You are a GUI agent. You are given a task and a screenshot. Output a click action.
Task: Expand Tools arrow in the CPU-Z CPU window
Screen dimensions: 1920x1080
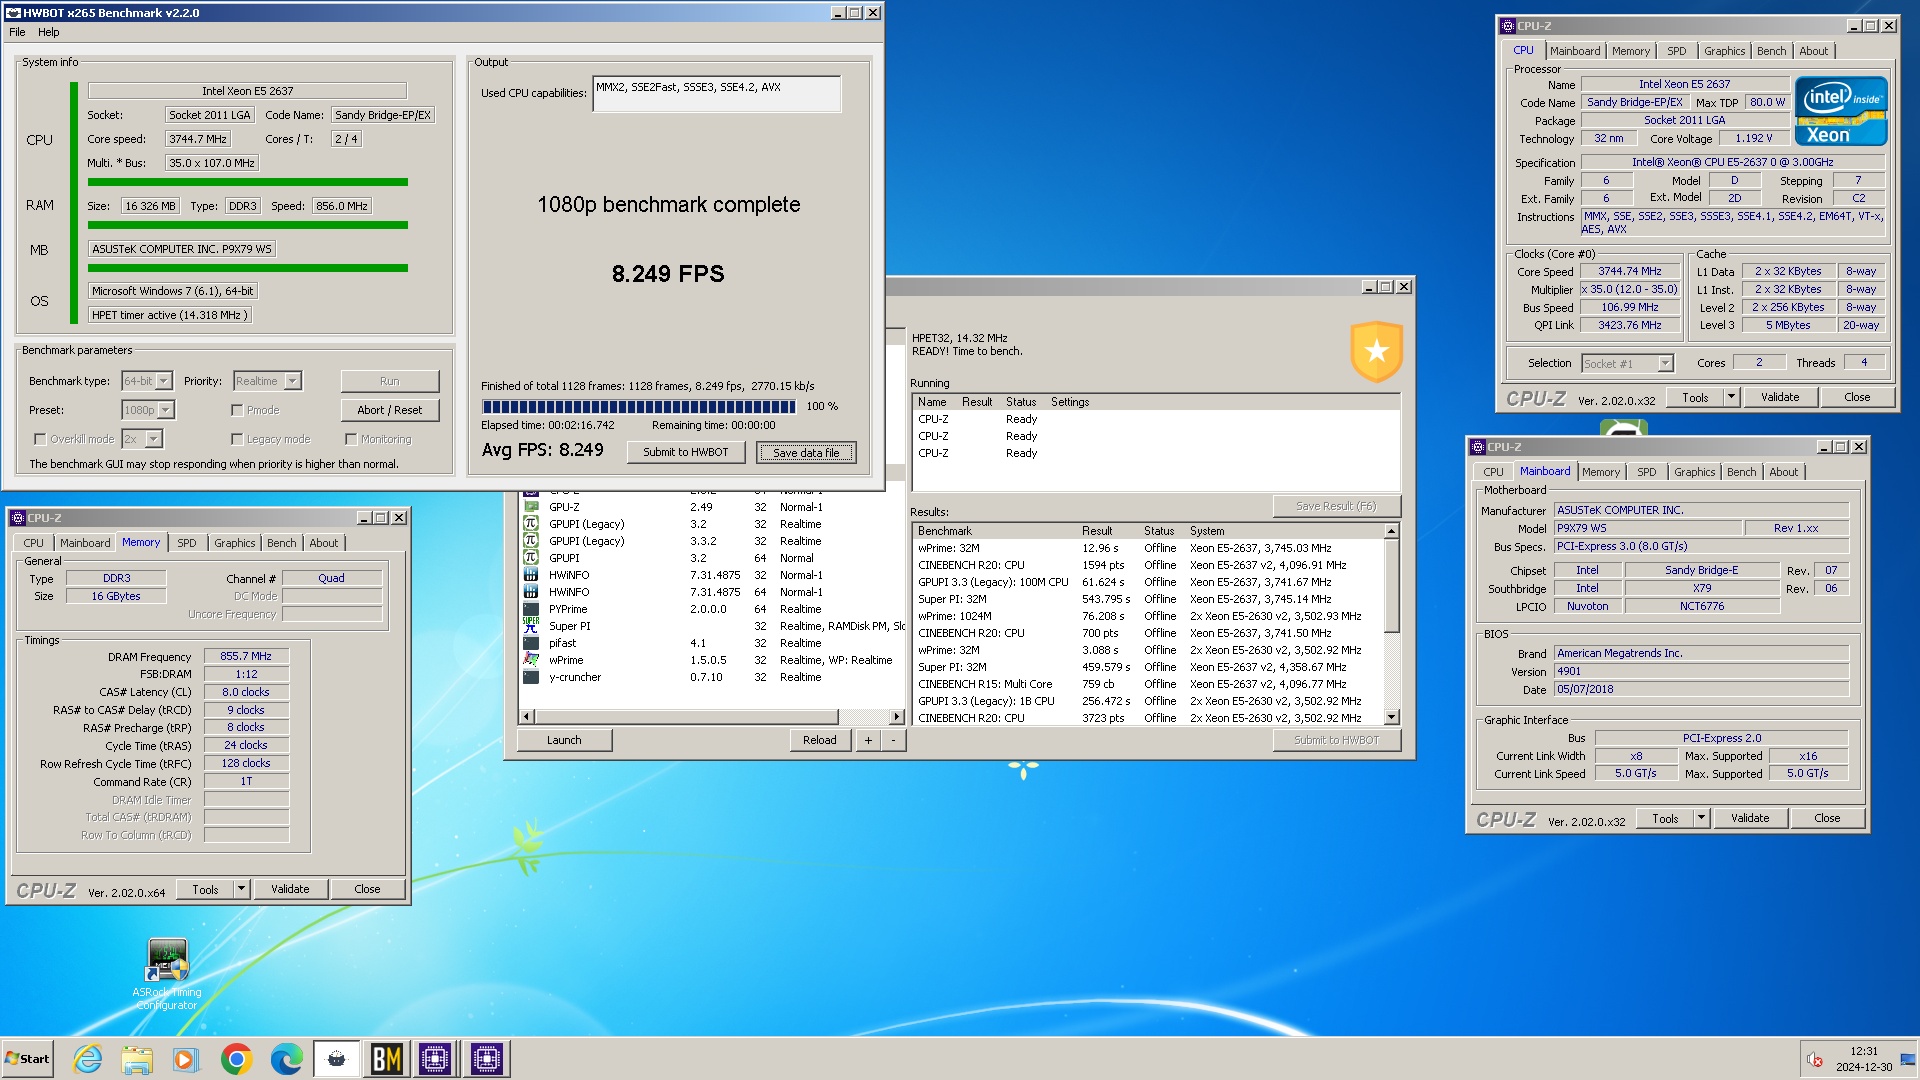1731,397
